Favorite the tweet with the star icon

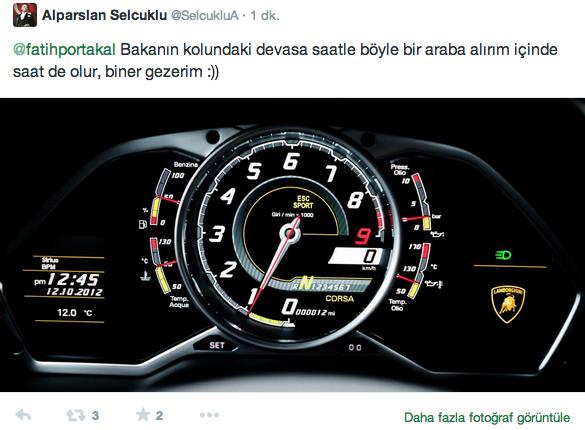tap(143, 415)
